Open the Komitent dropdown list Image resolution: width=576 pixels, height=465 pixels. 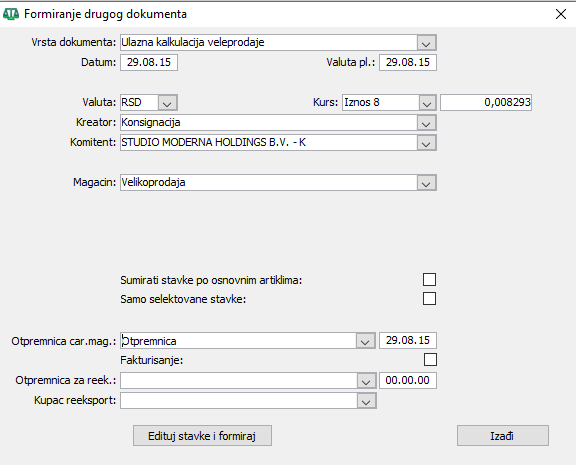(x=426, y=143)
